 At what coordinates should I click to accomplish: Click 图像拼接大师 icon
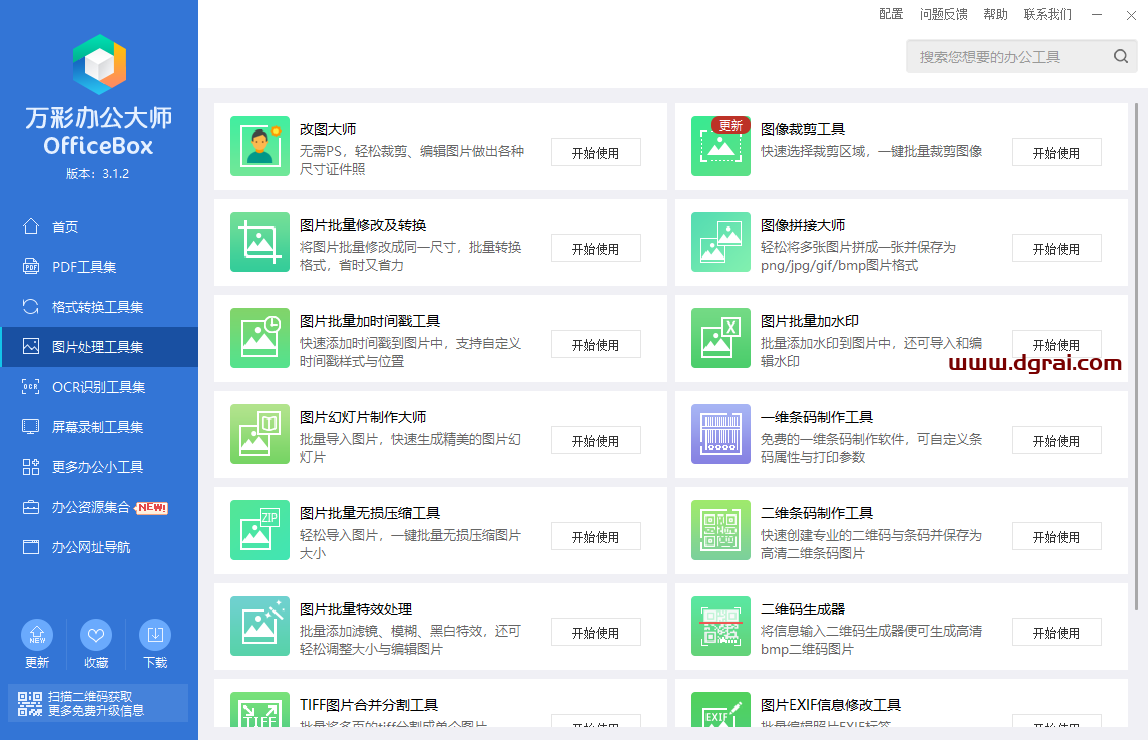coord(720,242)
